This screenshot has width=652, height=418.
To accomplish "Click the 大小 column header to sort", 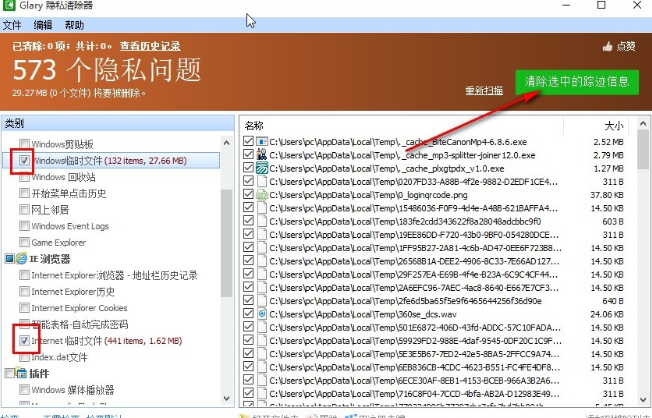I will [612, 126].
